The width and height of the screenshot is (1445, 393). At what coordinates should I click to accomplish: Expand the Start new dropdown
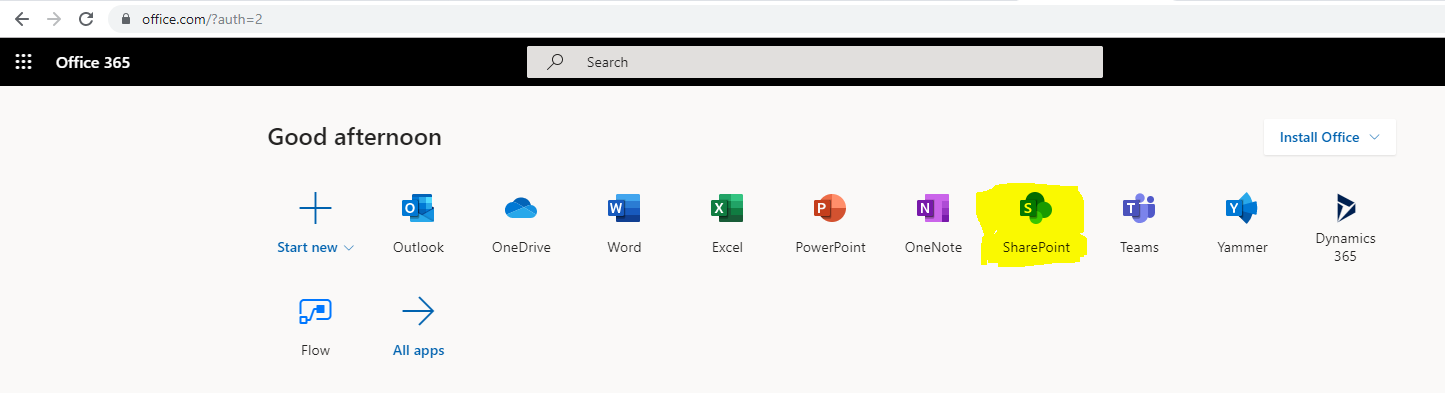(x=348, y=248)
